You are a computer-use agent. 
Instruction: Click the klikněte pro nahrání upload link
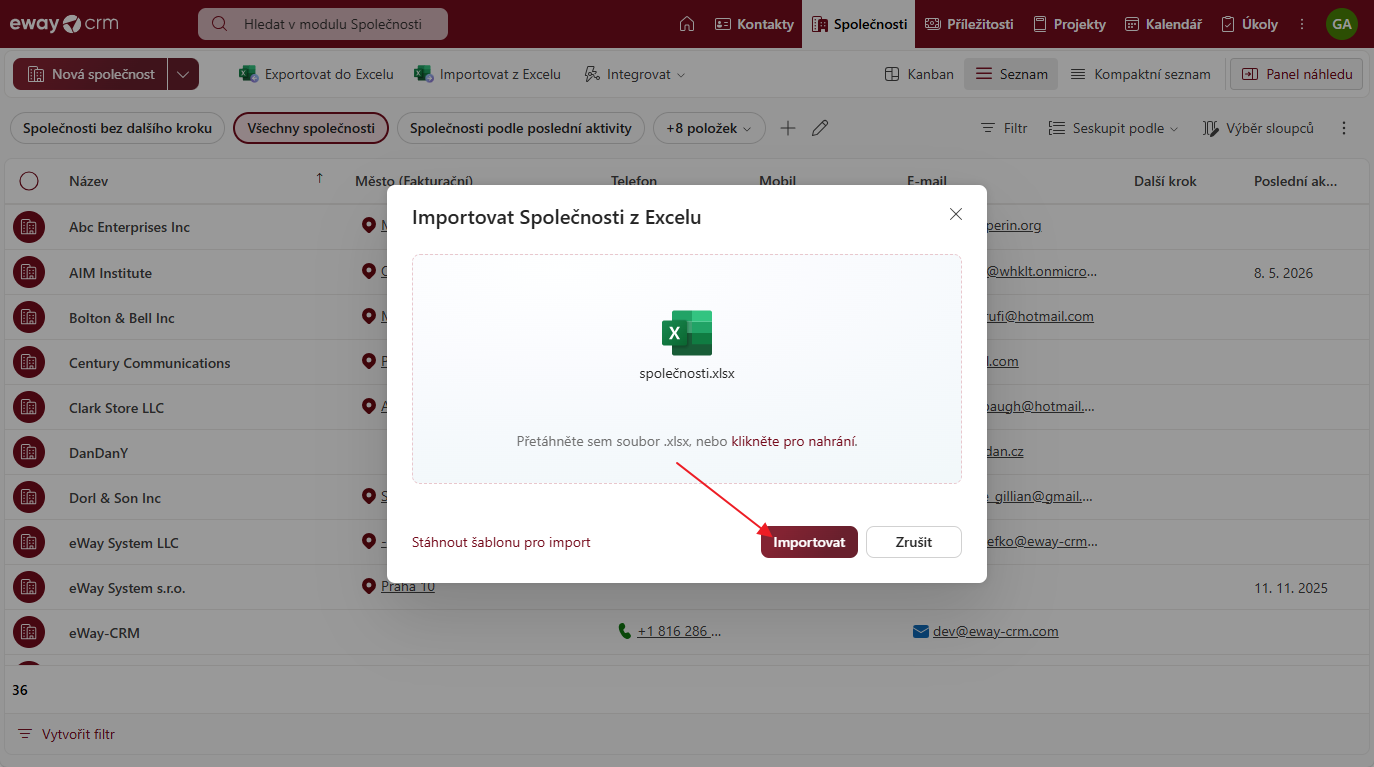[794, 440]
